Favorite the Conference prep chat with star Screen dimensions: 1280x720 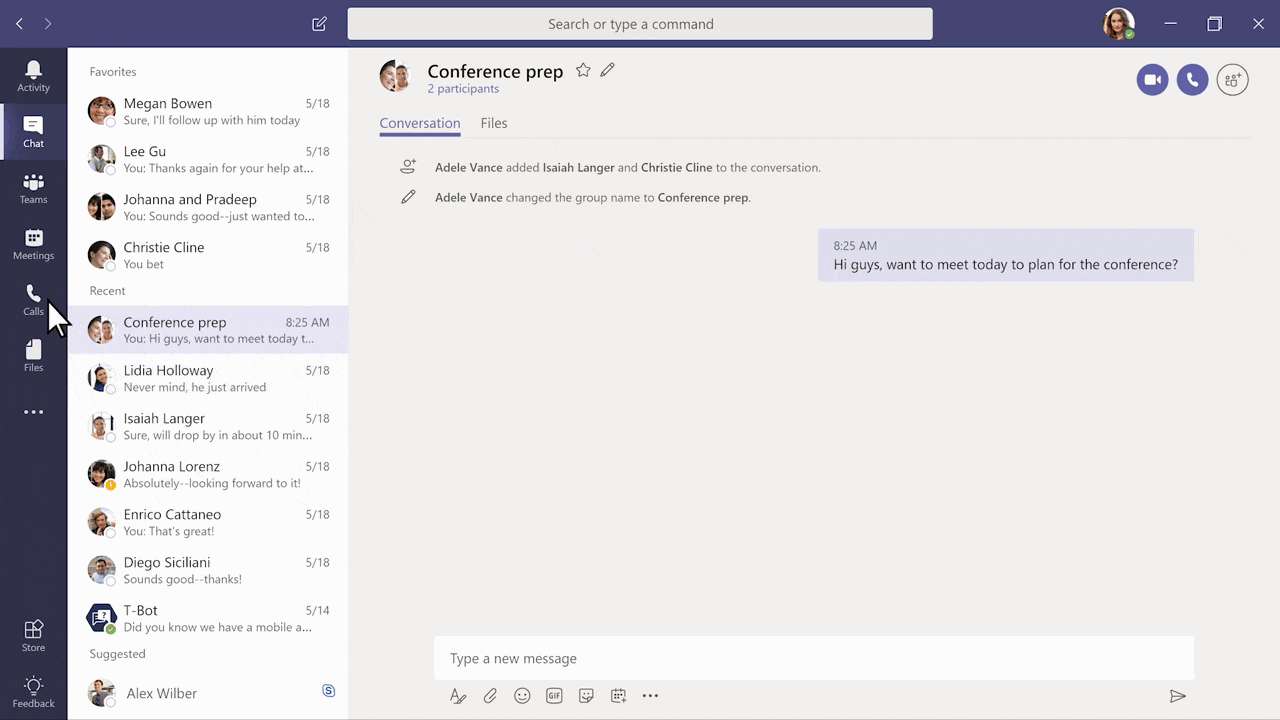tap(583, 70)
